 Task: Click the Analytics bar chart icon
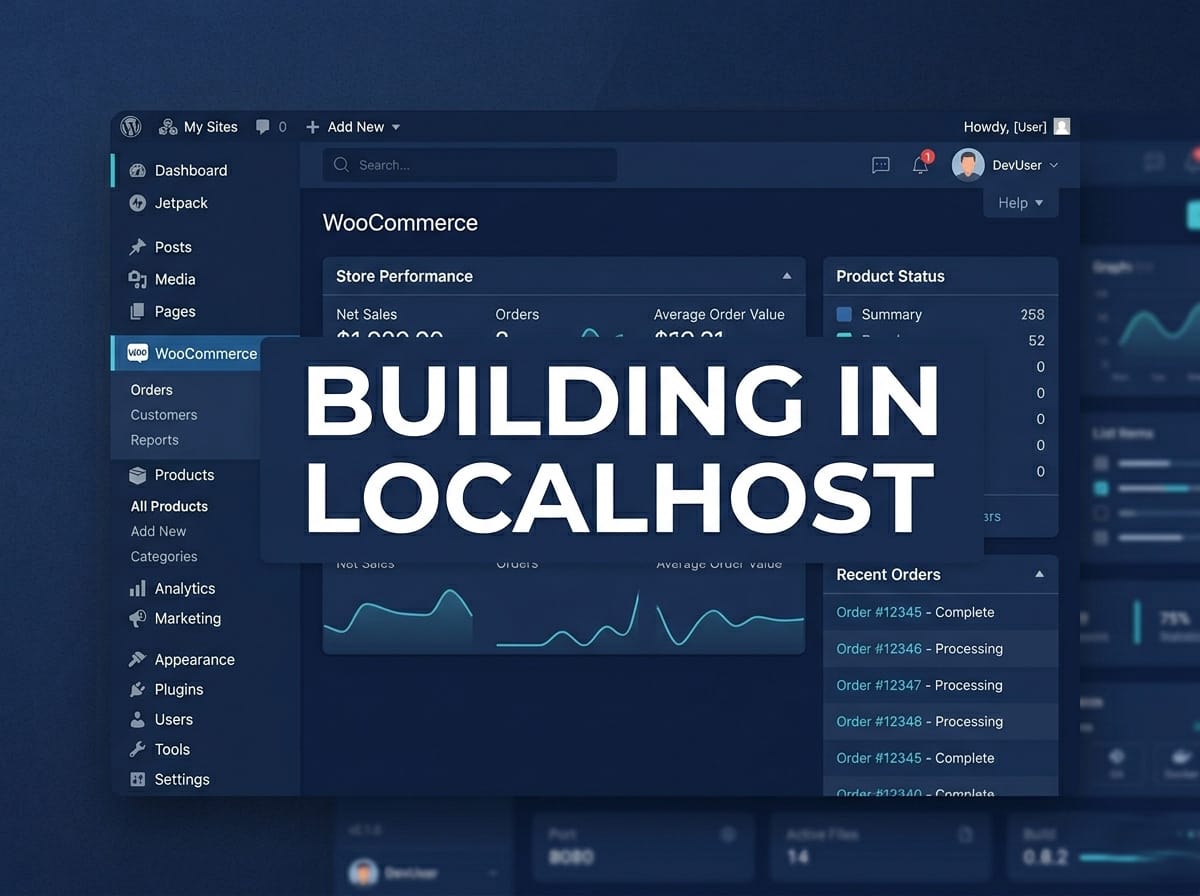[x=138, y=589]
